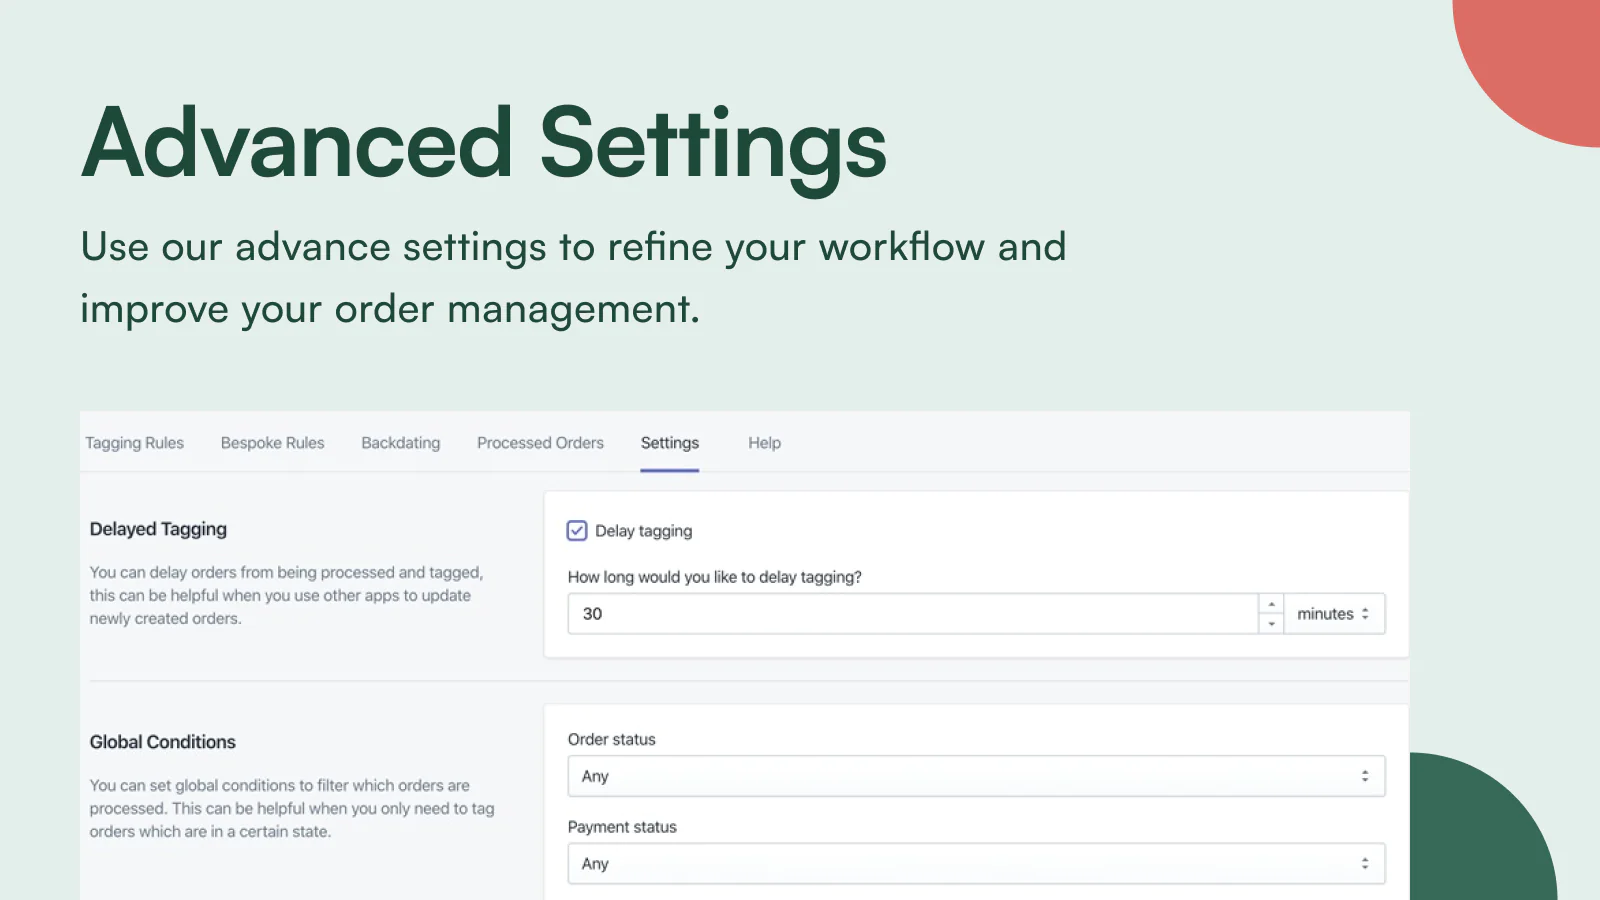Viewport: 1600px width, 900px height.
Task: Click the Advanced Settings page title
Action: click(483, 145)
